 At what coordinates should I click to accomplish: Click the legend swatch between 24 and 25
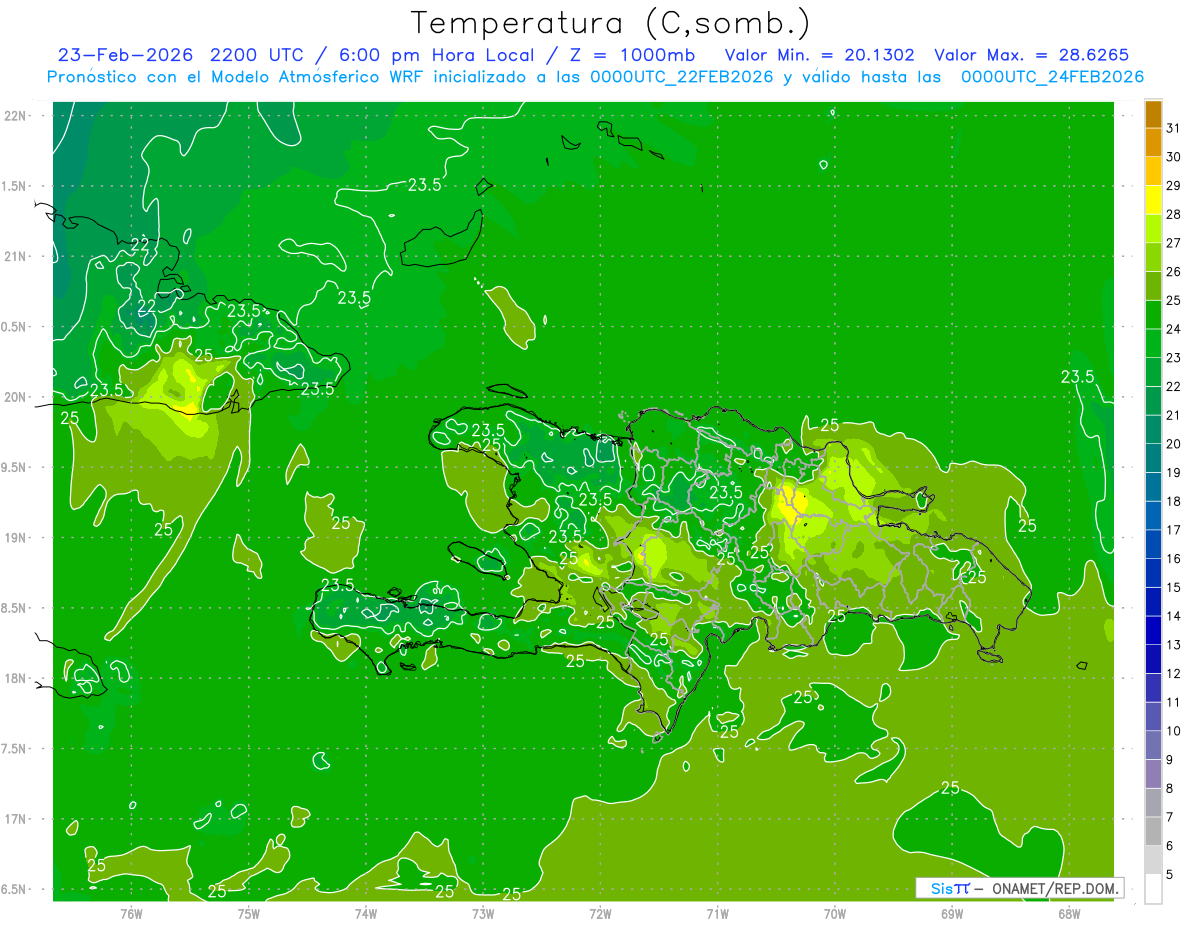click(x=1153, y=315)
